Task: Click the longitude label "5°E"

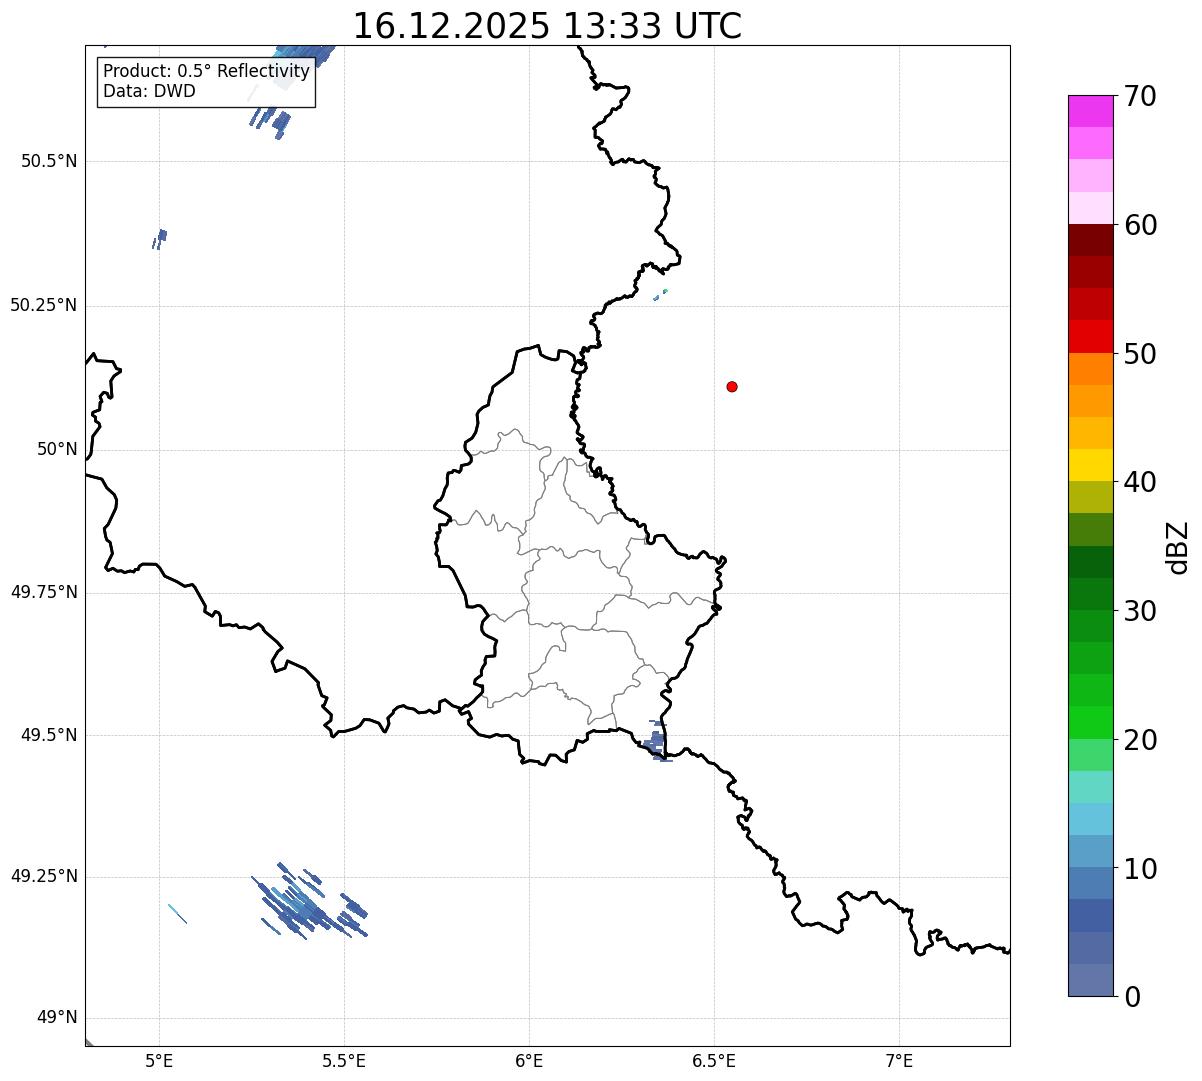Action: pyautogui.click(x=159, y=1060)
